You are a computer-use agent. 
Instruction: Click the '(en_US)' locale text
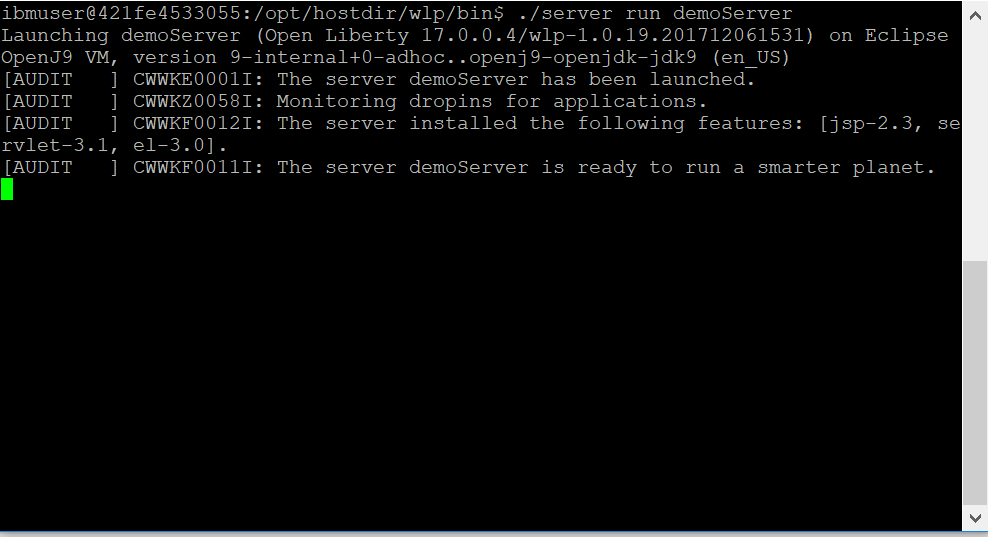[751, 58]
